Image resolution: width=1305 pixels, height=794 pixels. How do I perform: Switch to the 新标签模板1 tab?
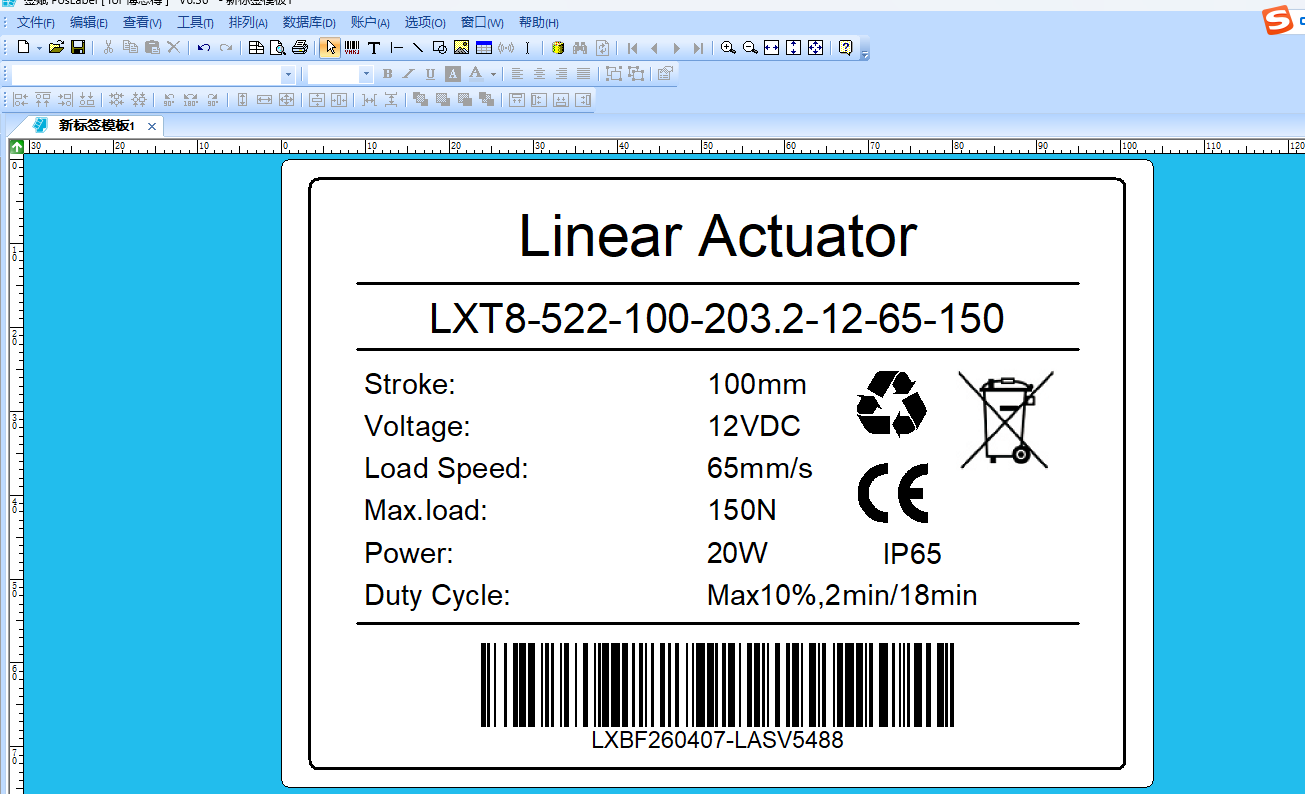96,126
